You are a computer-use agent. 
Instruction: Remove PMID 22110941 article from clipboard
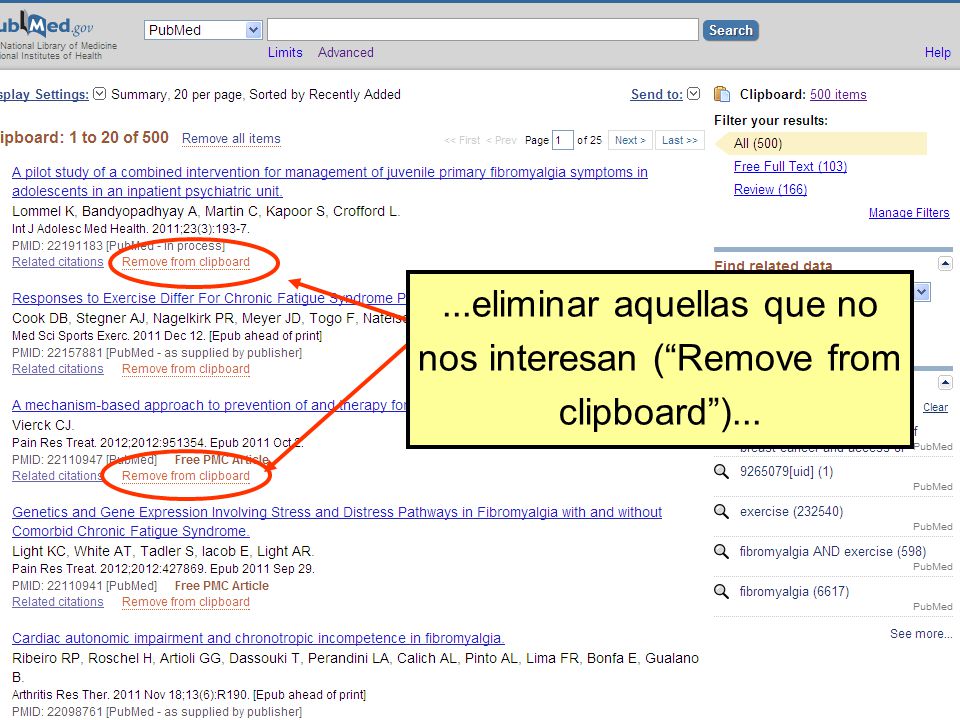(186, 602)
